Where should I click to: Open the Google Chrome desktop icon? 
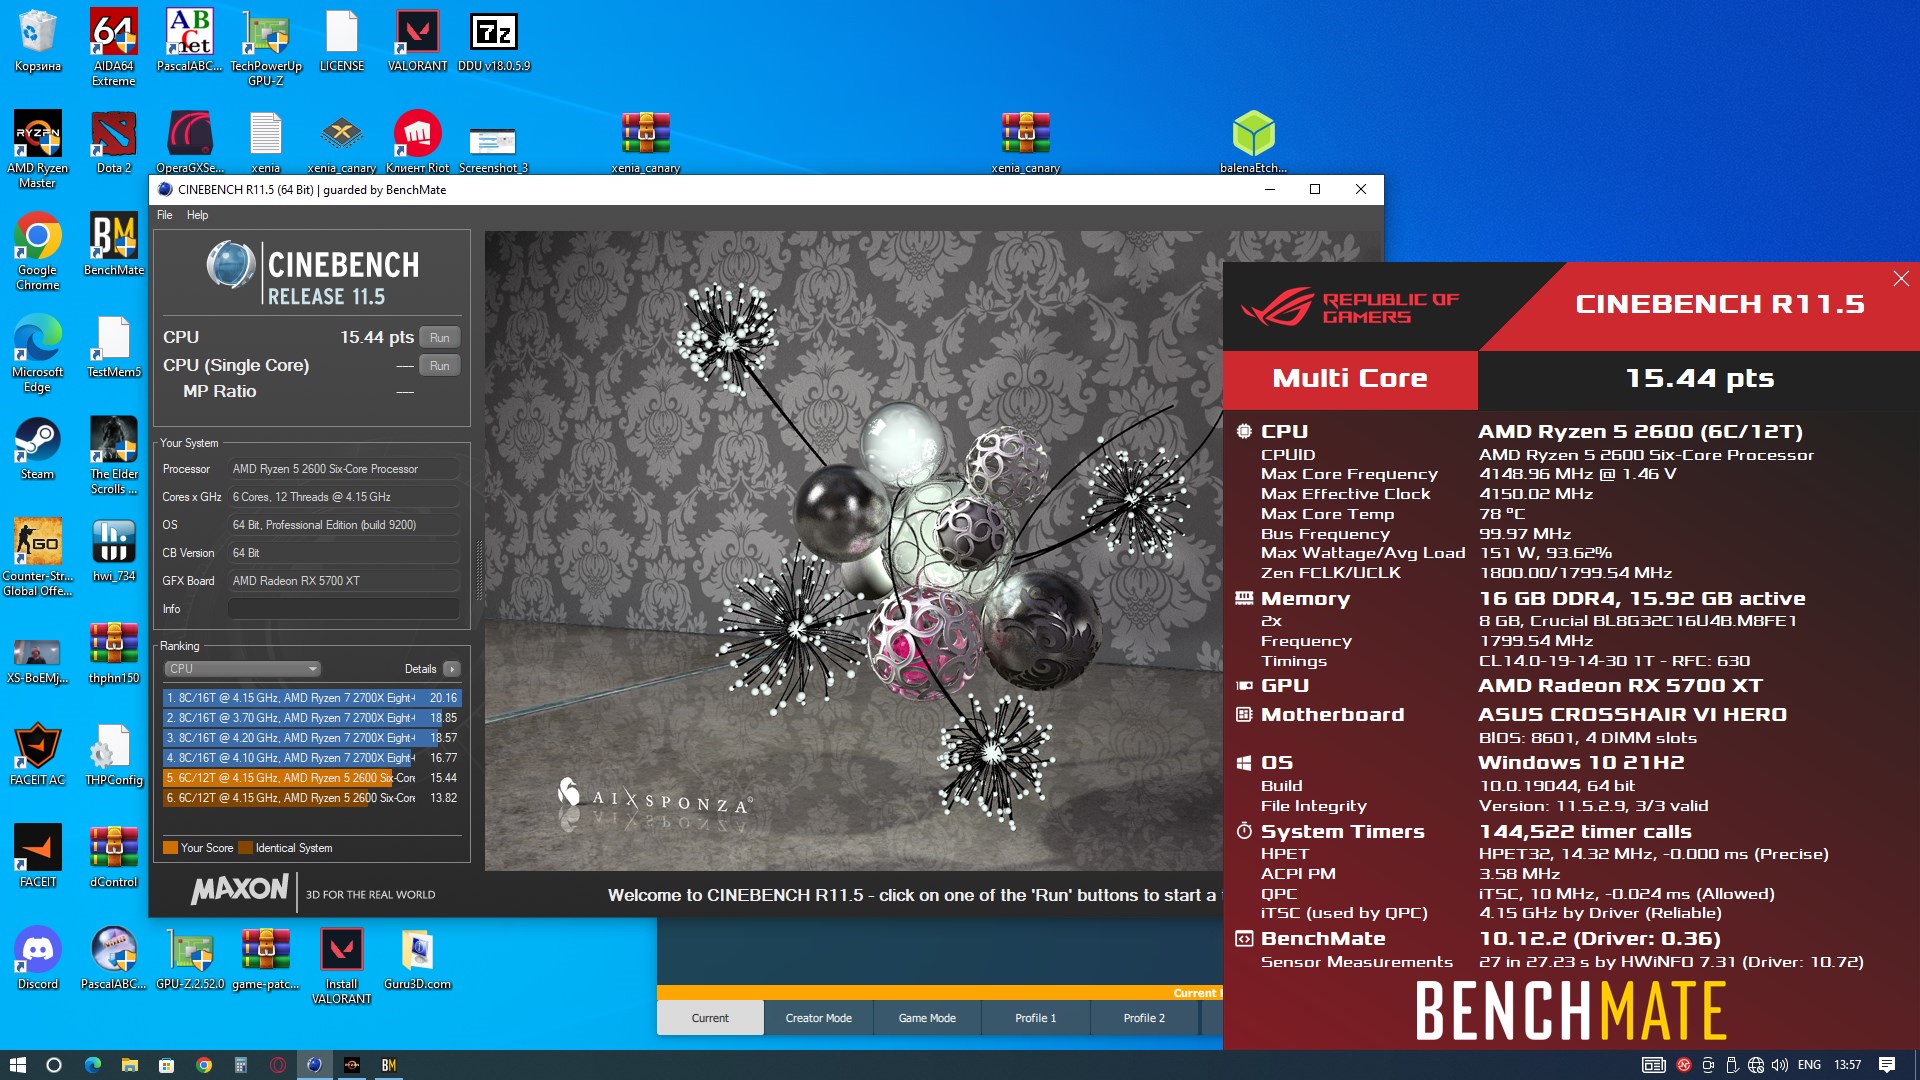click(37, 250)
